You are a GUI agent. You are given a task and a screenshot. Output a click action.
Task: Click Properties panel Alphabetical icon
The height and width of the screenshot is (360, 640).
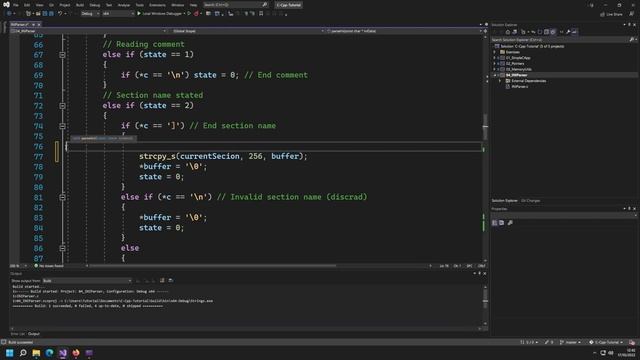(x=502, y=223)
